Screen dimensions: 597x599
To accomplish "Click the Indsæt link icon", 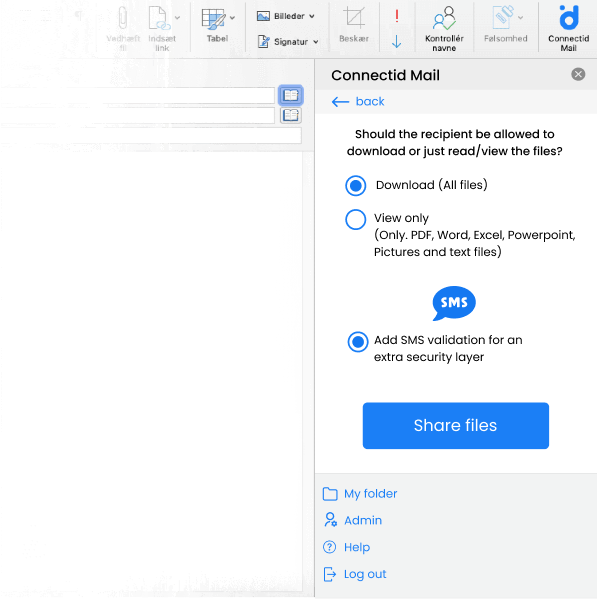I will click(x=159, y=18).
